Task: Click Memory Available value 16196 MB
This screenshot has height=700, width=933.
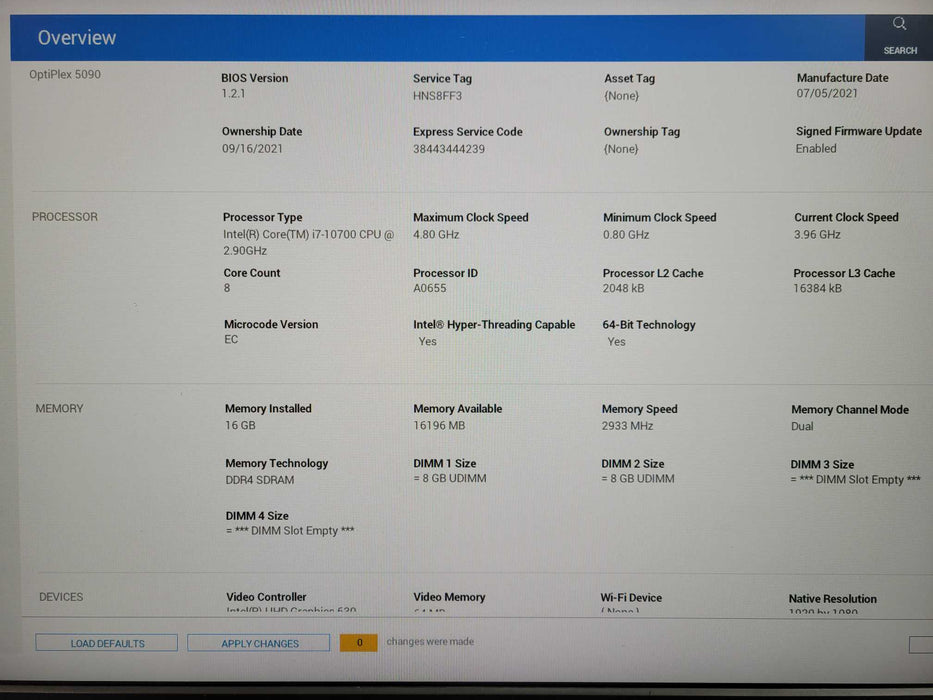Action: click(x=439, y=426)
